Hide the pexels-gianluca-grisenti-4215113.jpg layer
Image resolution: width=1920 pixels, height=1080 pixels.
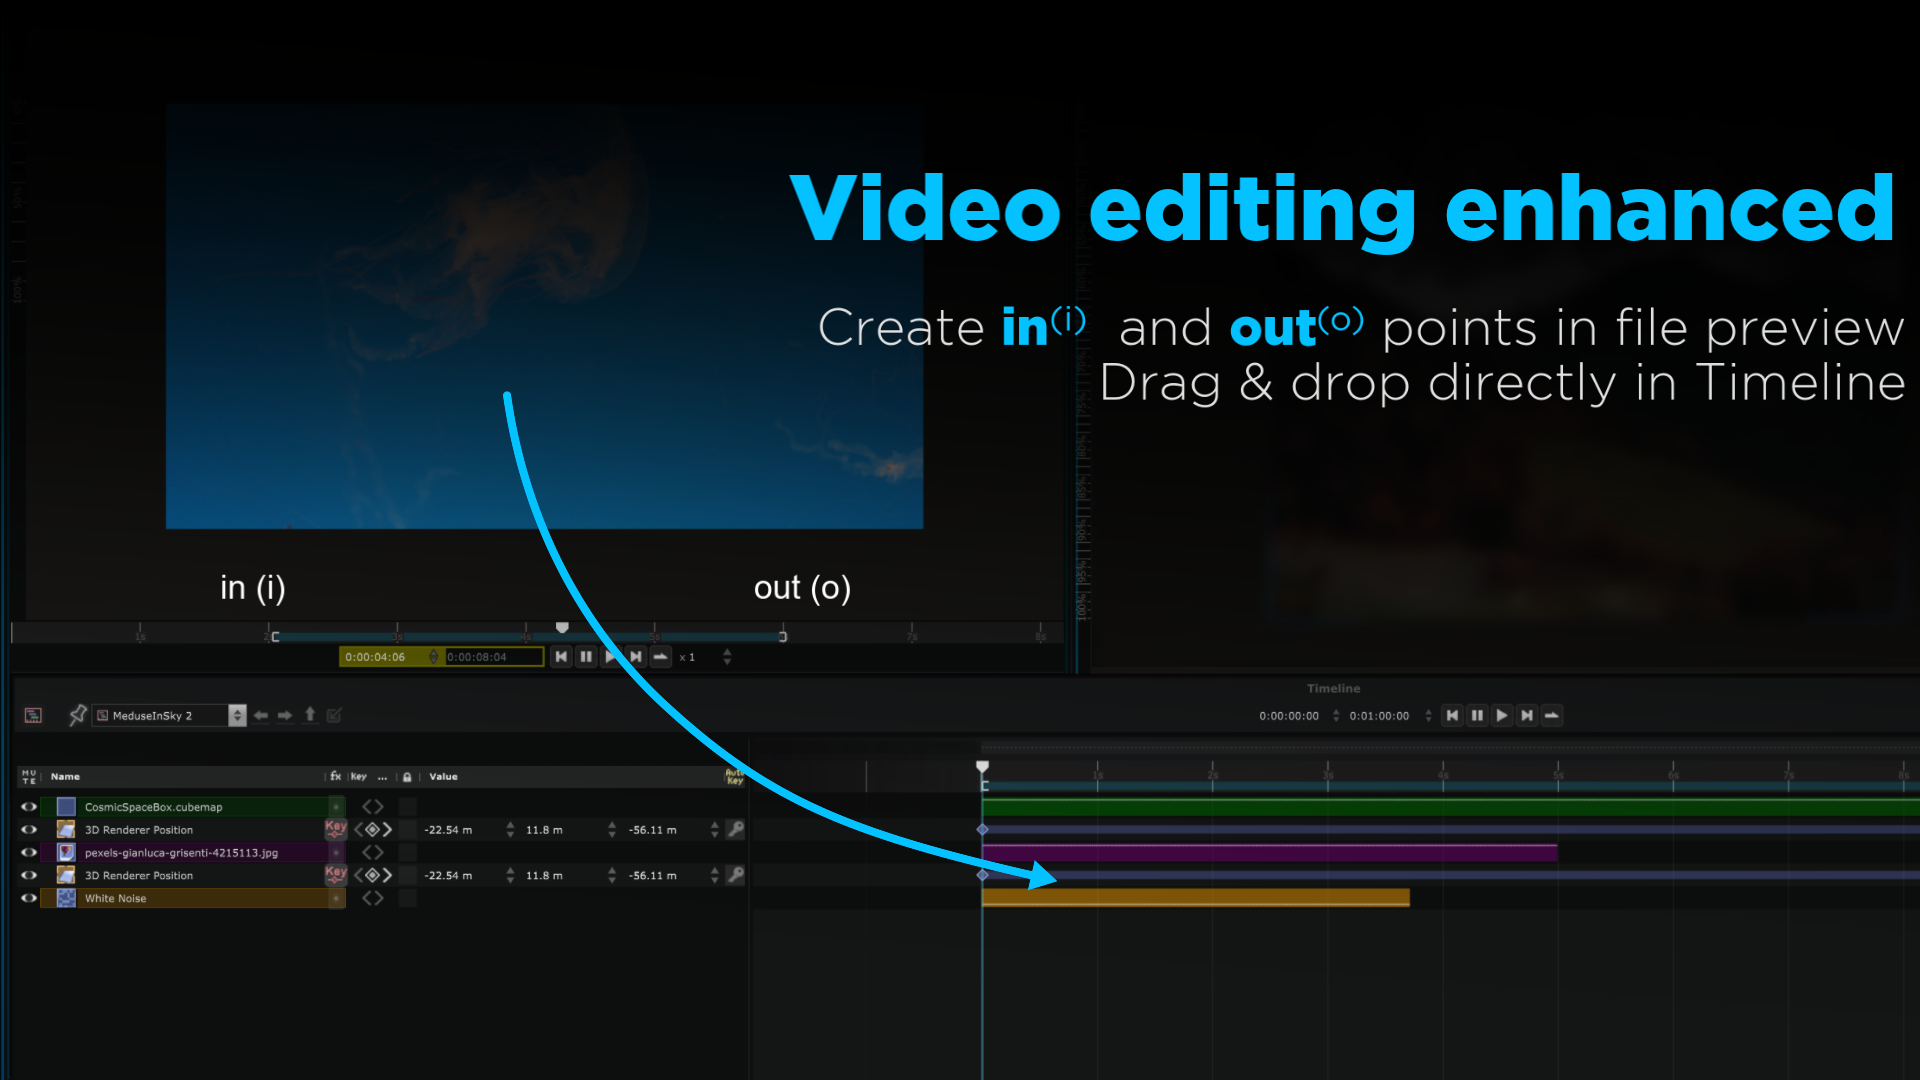(29, 853)
